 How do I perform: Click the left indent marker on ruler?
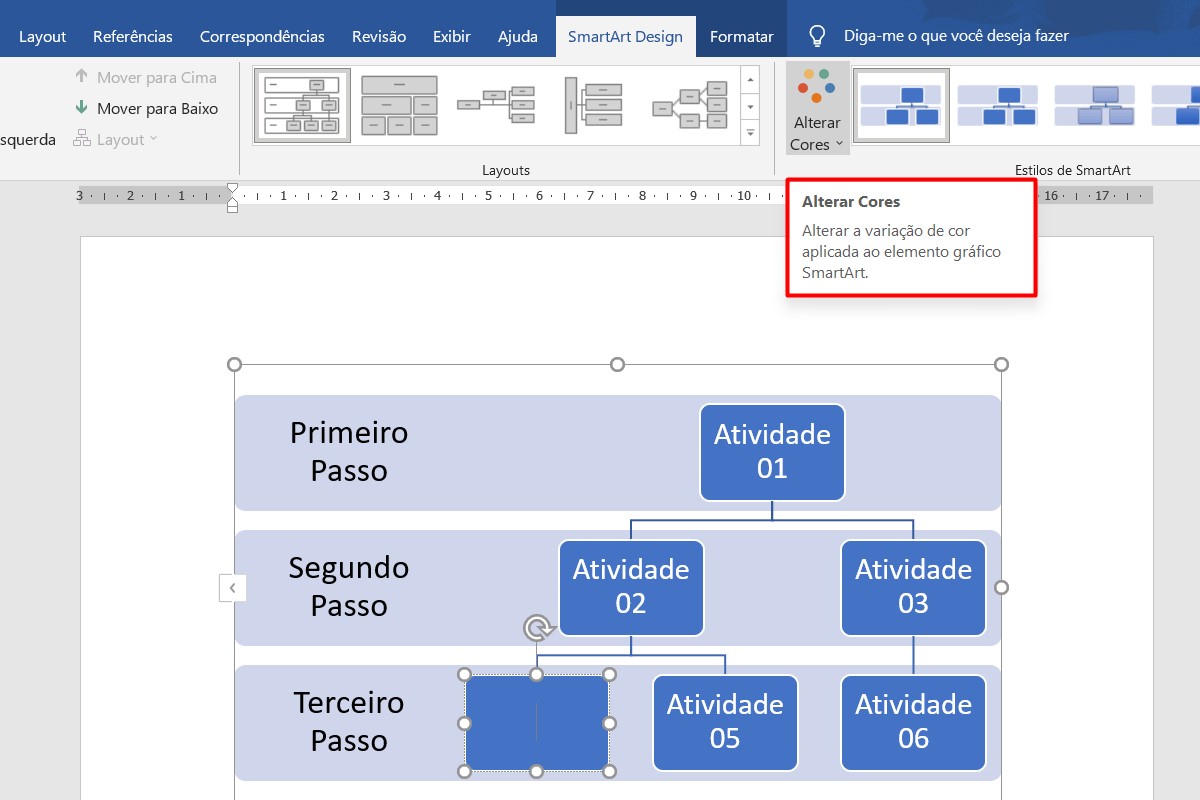[x=232, y=206]
